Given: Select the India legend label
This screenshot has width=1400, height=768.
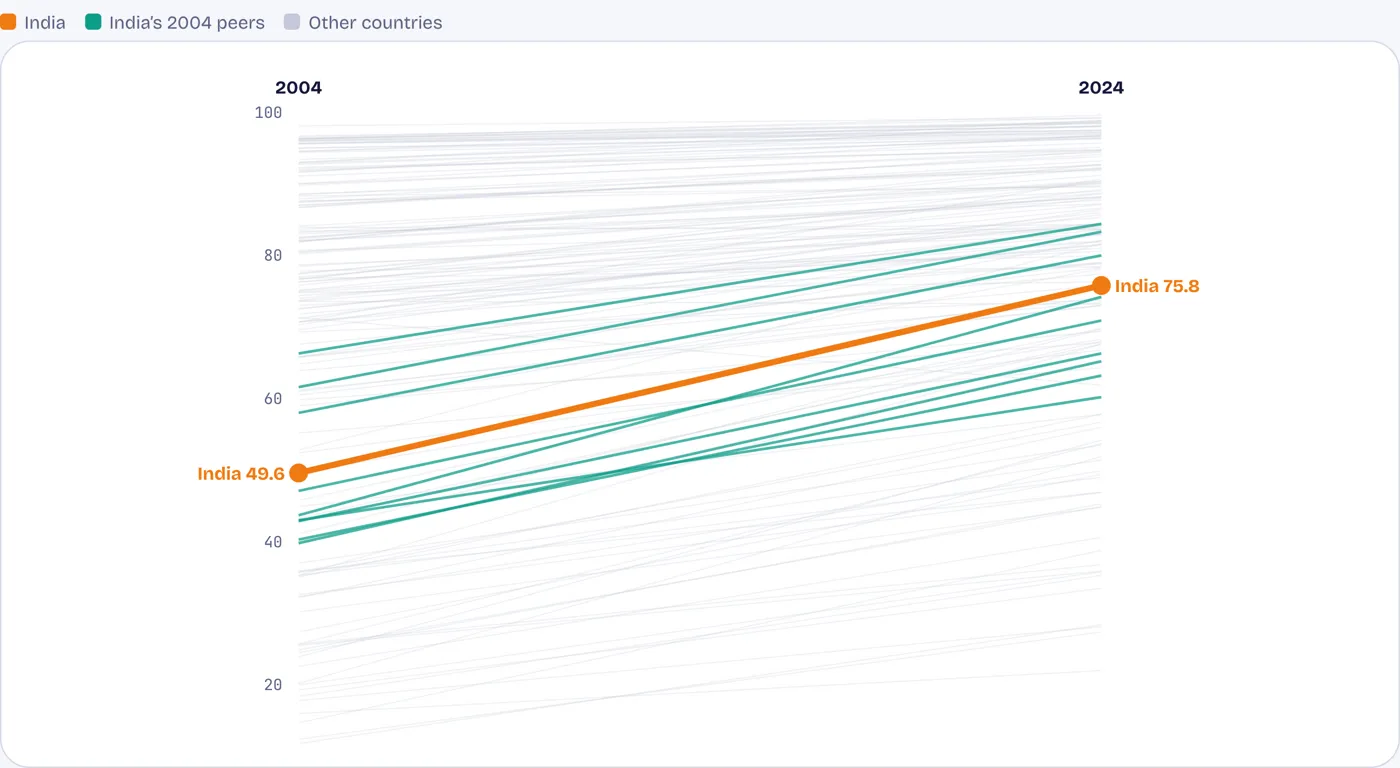Looking at the screenshot, I should pyautogui.click(x=45, y=22).
